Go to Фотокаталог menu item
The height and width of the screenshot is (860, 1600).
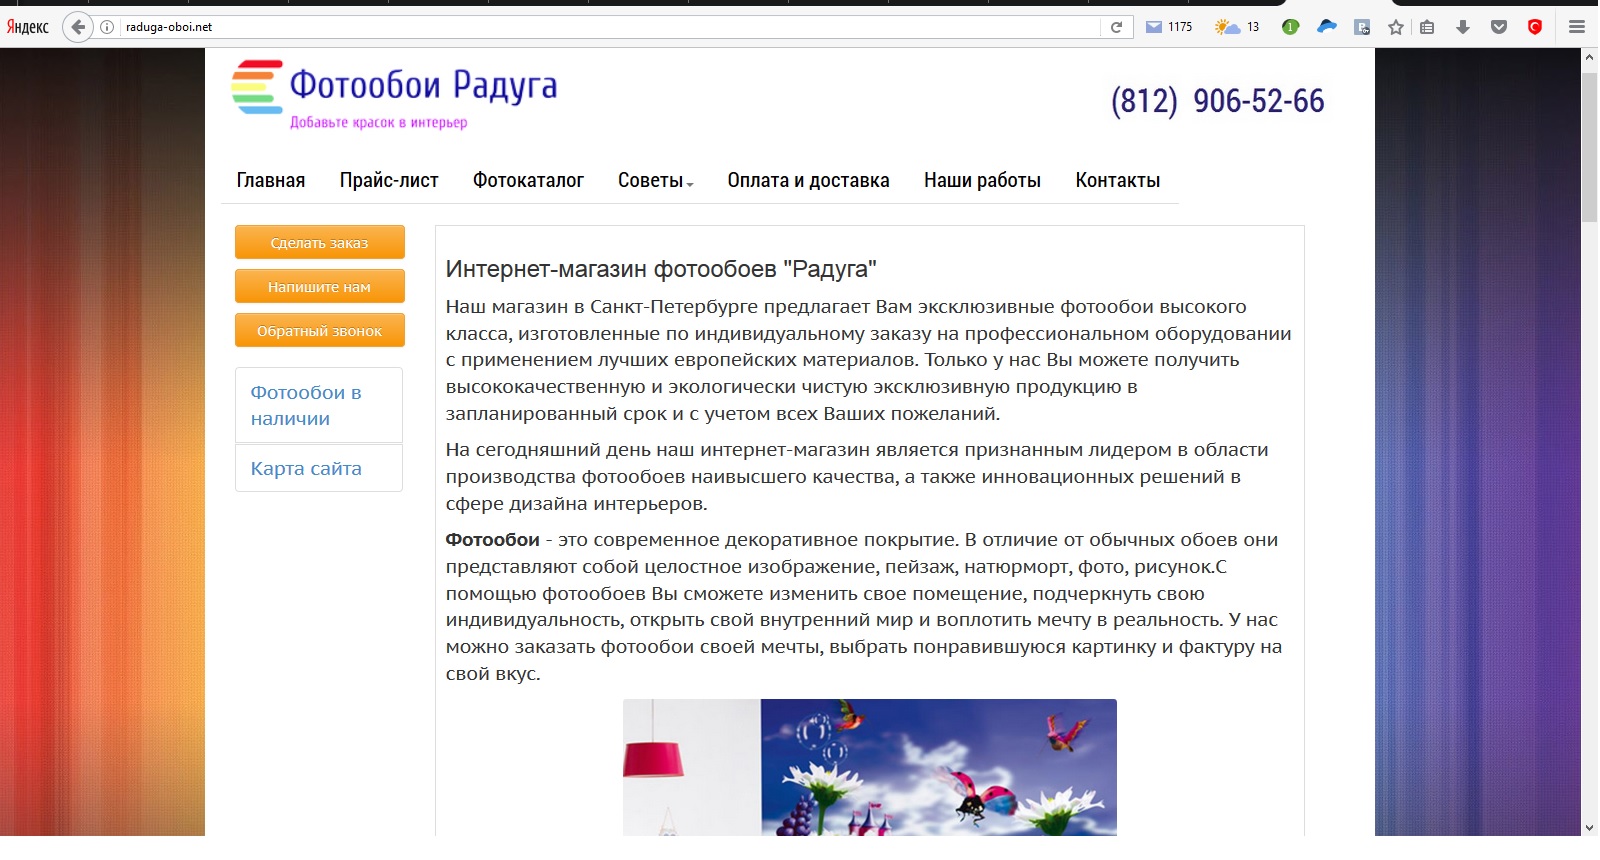click(528, 180)
